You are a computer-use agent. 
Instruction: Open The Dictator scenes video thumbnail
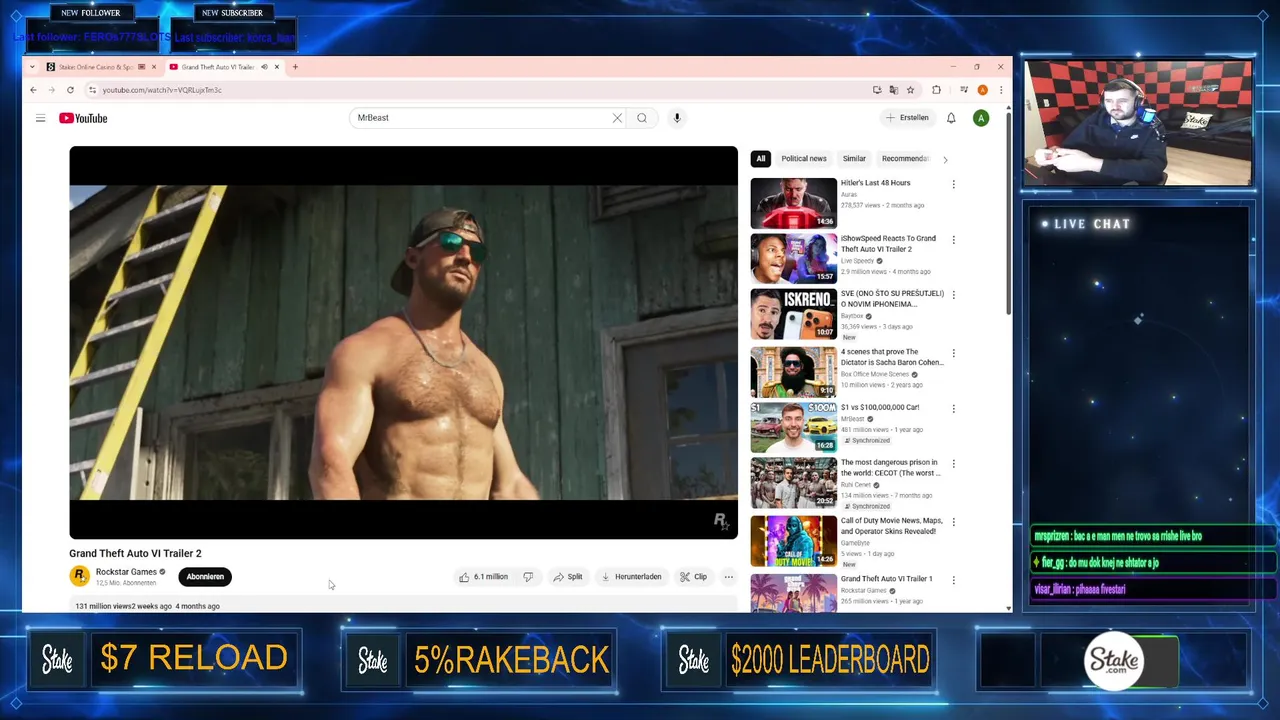coord(794,372)
